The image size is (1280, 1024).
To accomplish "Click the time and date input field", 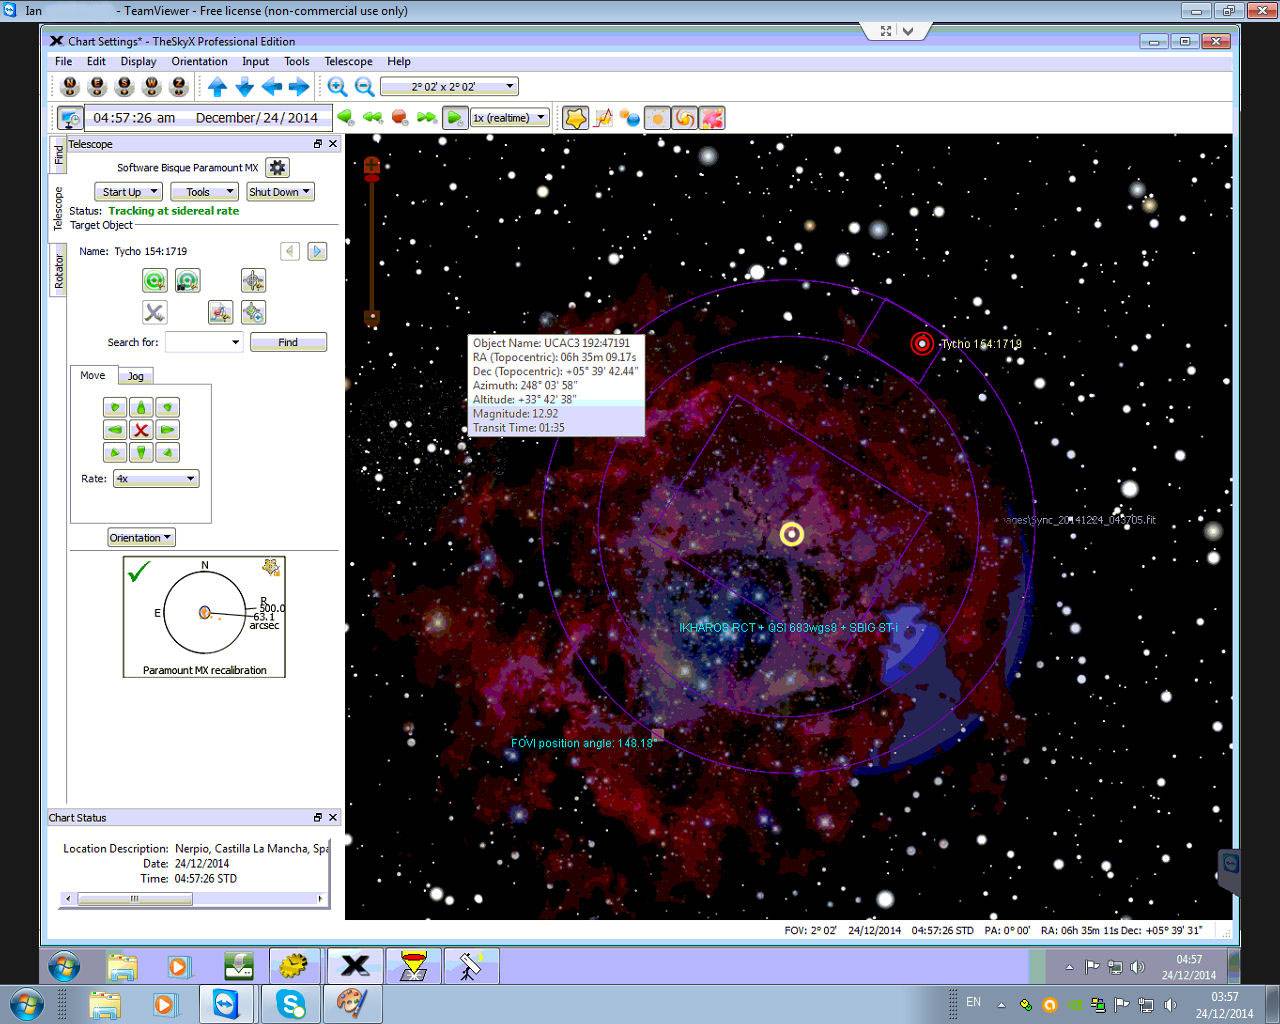I will pyautogui.click(x=207, y=118).
